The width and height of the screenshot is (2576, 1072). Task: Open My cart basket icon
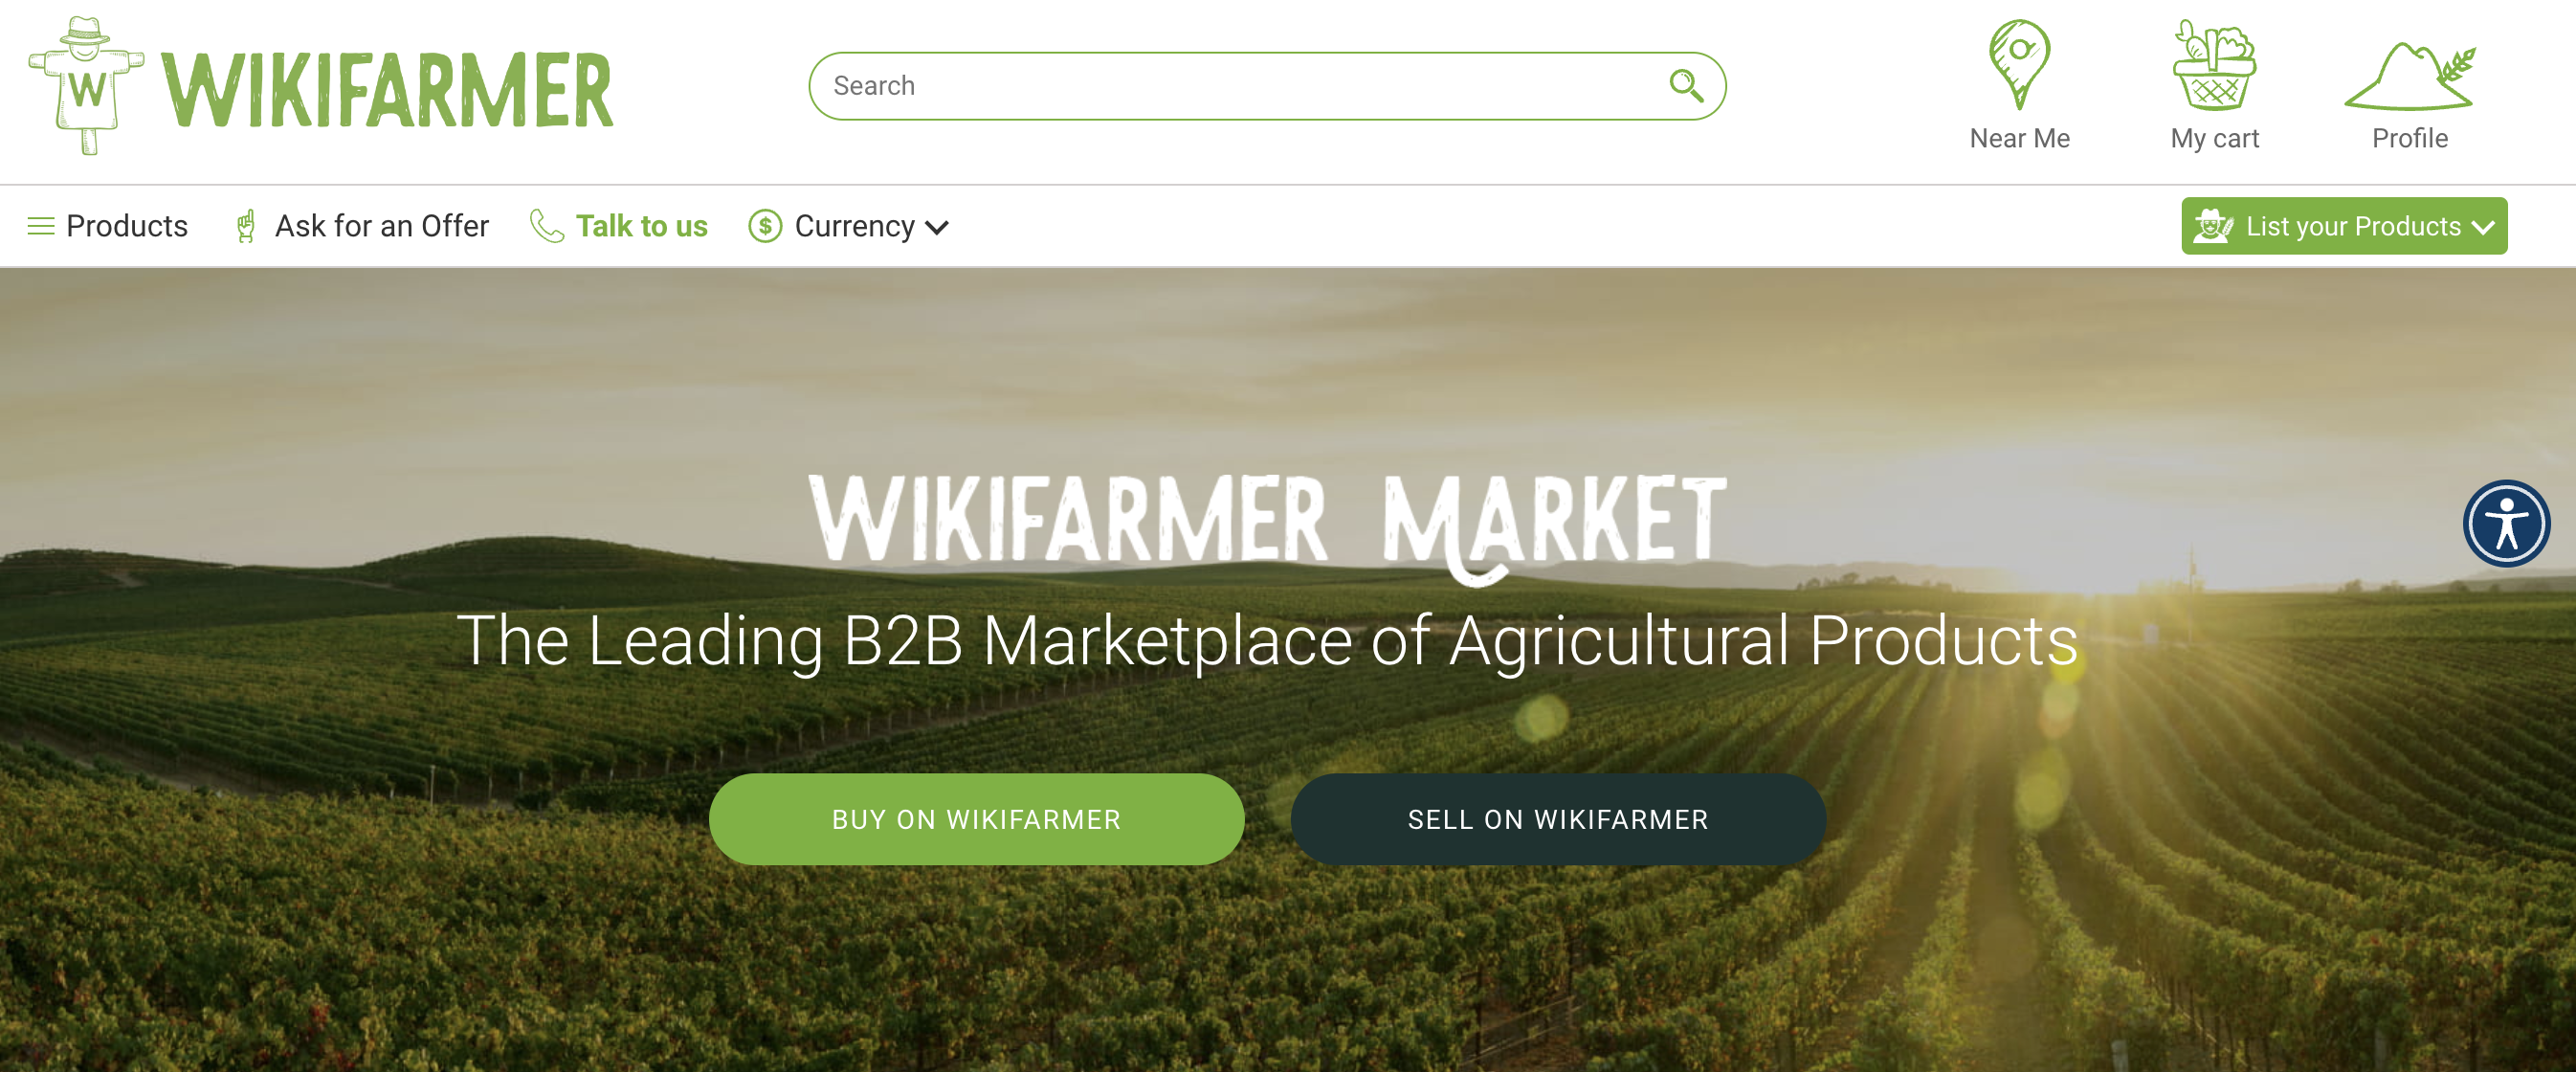(x=2214, y=65)
